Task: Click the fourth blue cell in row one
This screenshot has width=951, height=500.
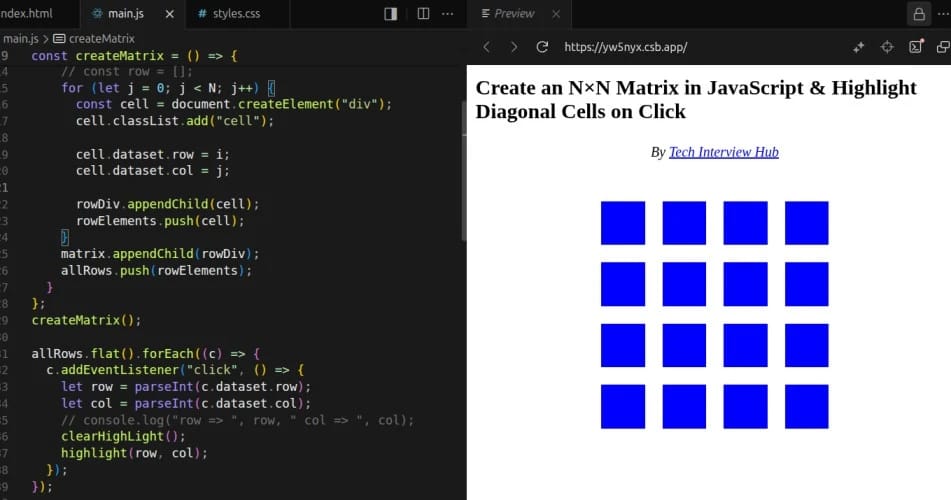Action: (x=807, y=223)
